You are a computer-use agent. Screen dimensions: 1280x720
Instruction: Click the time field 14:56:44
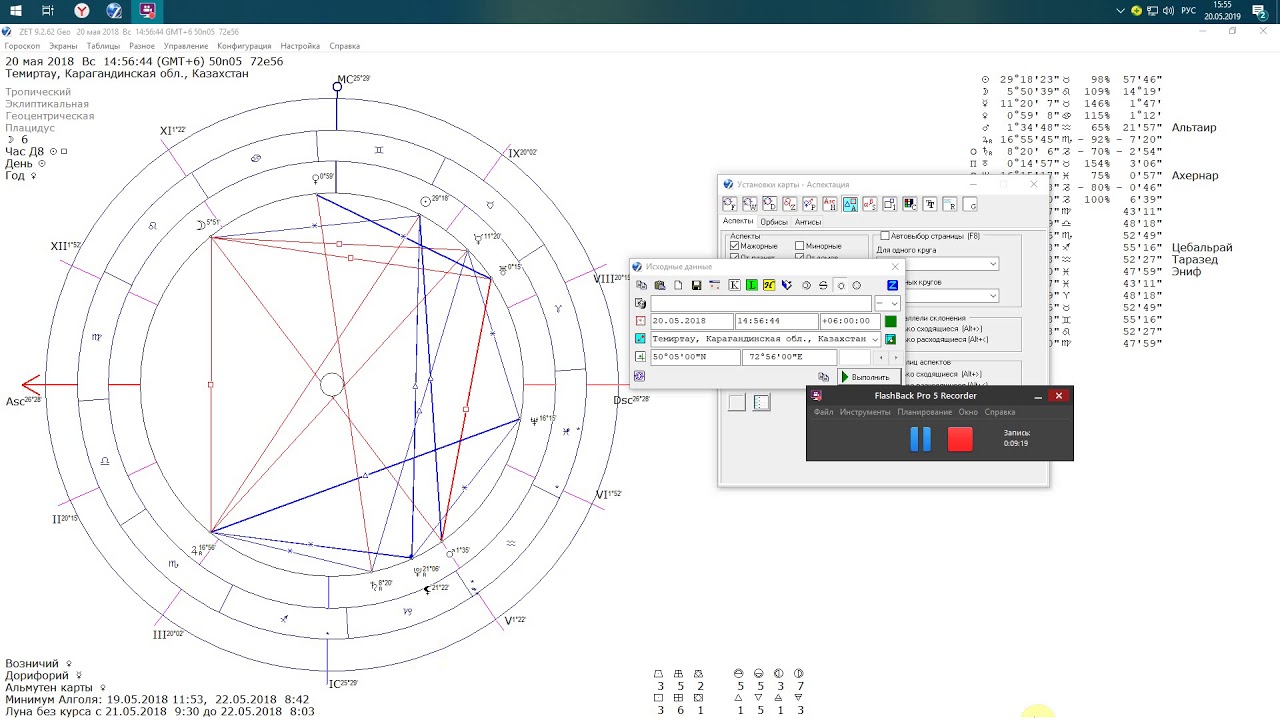(x=776, y=321)
